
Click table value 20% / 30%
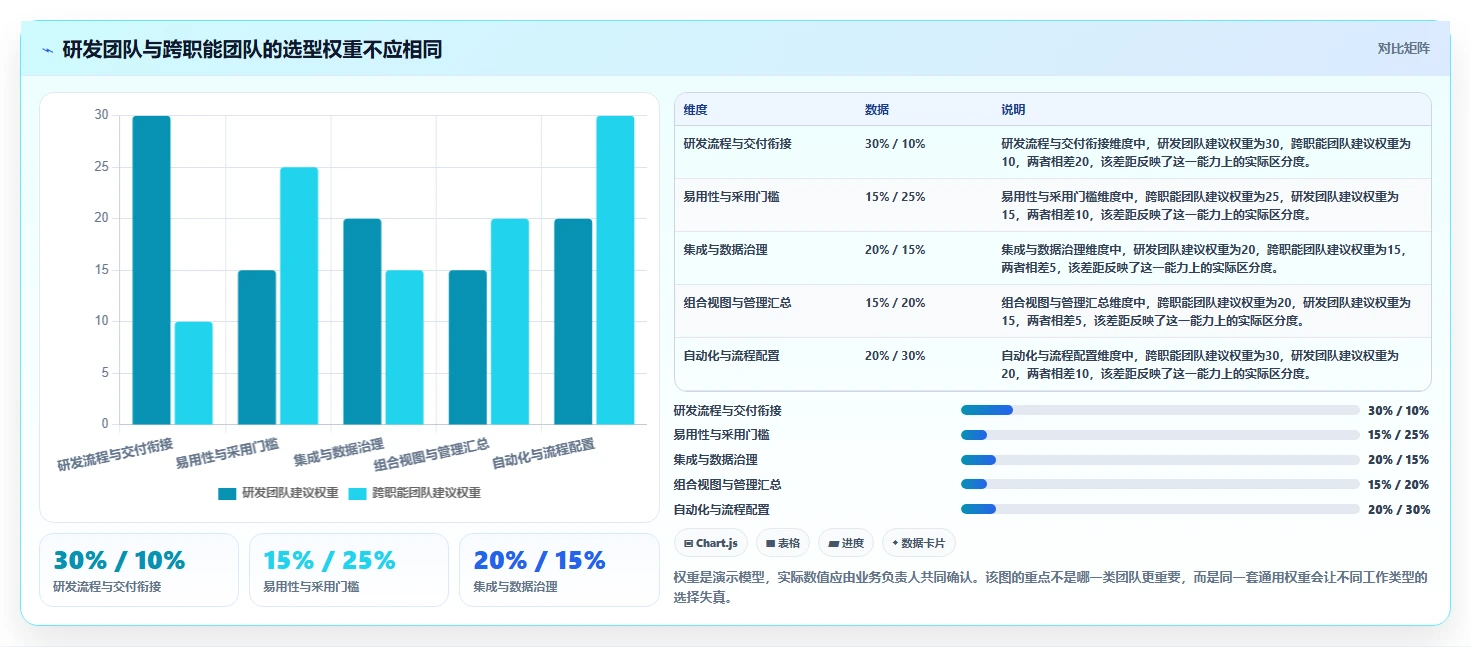click(895, 356)
